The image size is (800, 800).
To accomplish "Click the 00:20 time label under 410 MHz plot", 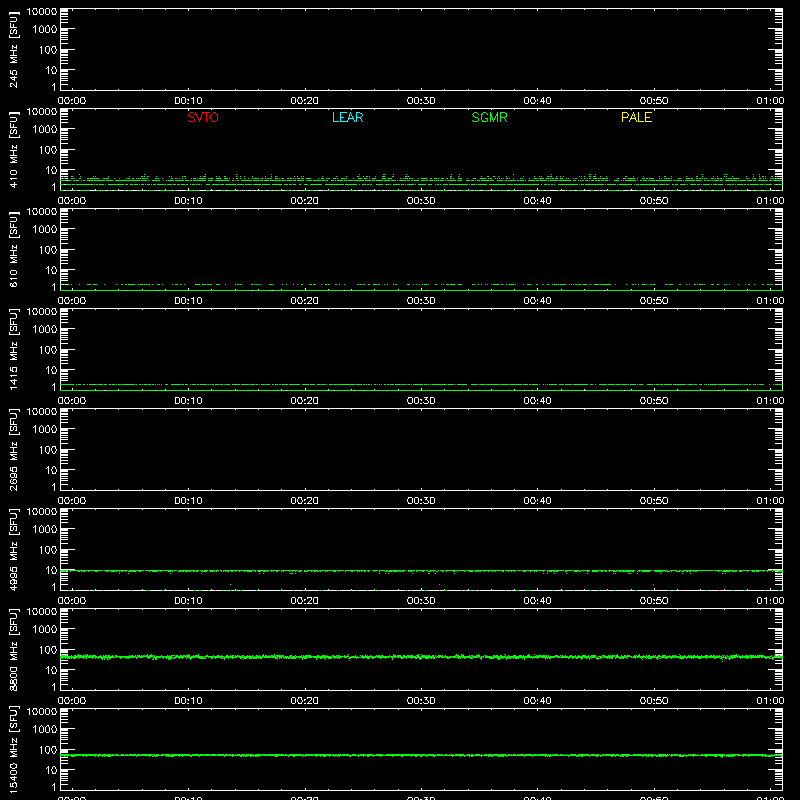I will click(x=305, y=201).
